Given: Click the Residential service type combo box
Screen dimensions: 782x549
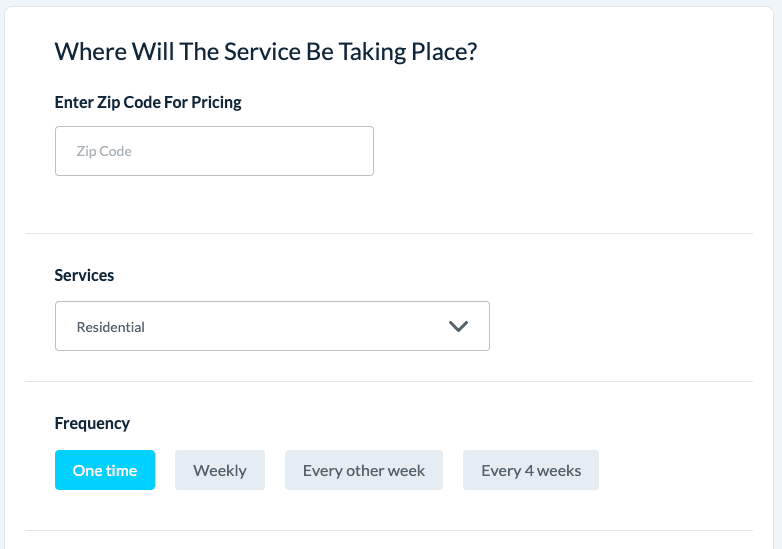Looking at the screenshot, I should point(272,326).
